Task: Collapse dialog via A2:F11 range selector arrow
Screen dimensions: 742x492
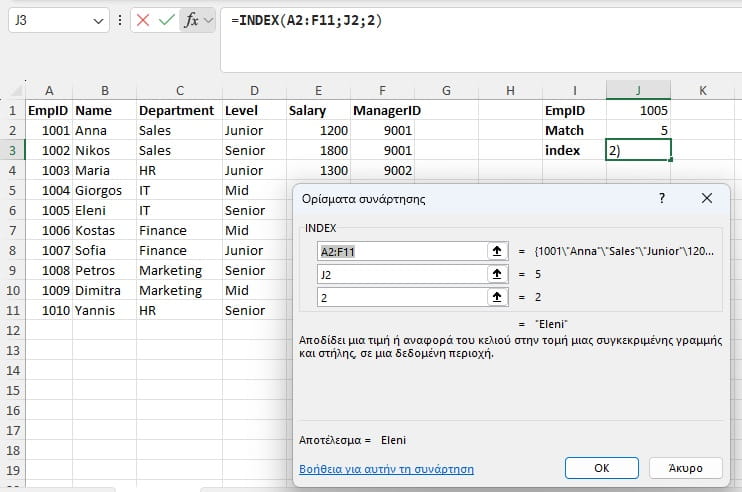Action: click(497, 251)
